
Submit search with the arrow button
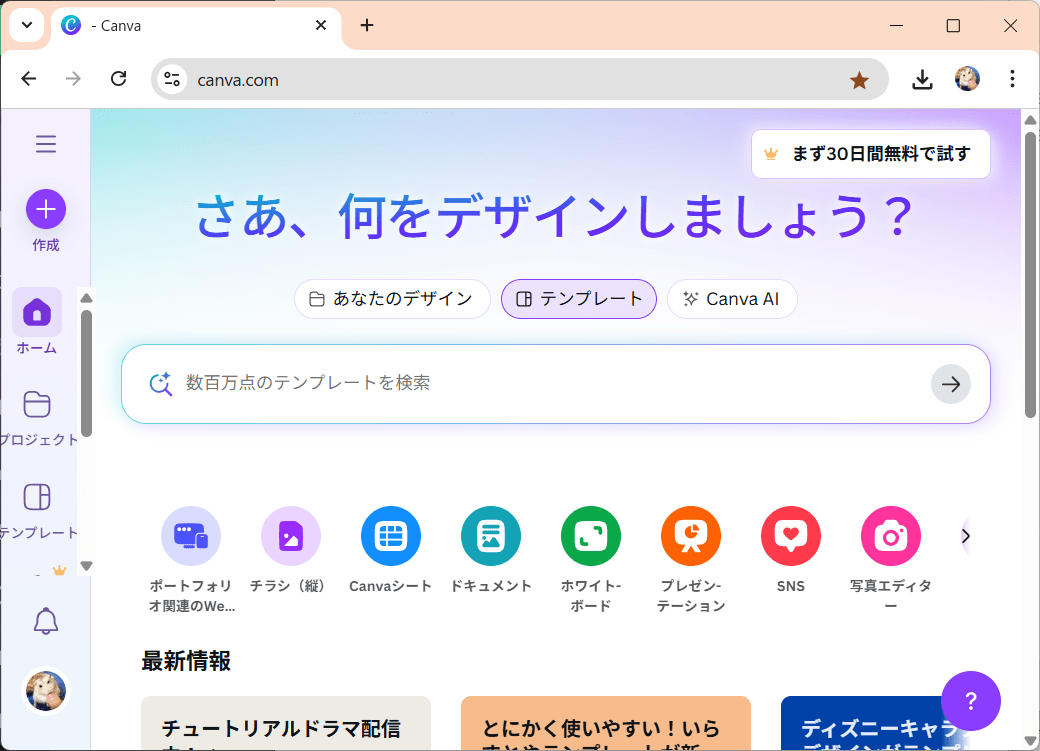point(950,383)
